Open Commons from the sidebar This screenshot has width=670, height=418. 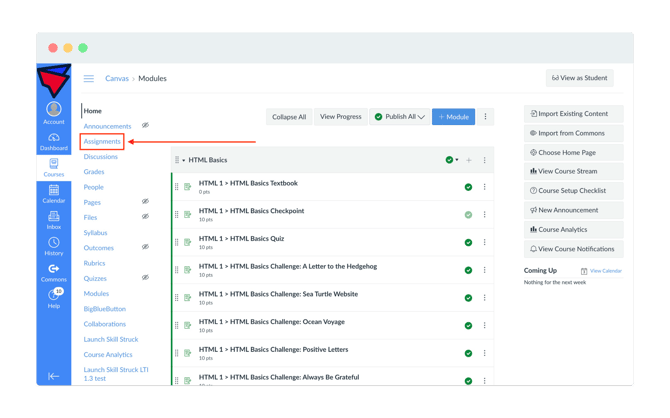tap(54, 273)
